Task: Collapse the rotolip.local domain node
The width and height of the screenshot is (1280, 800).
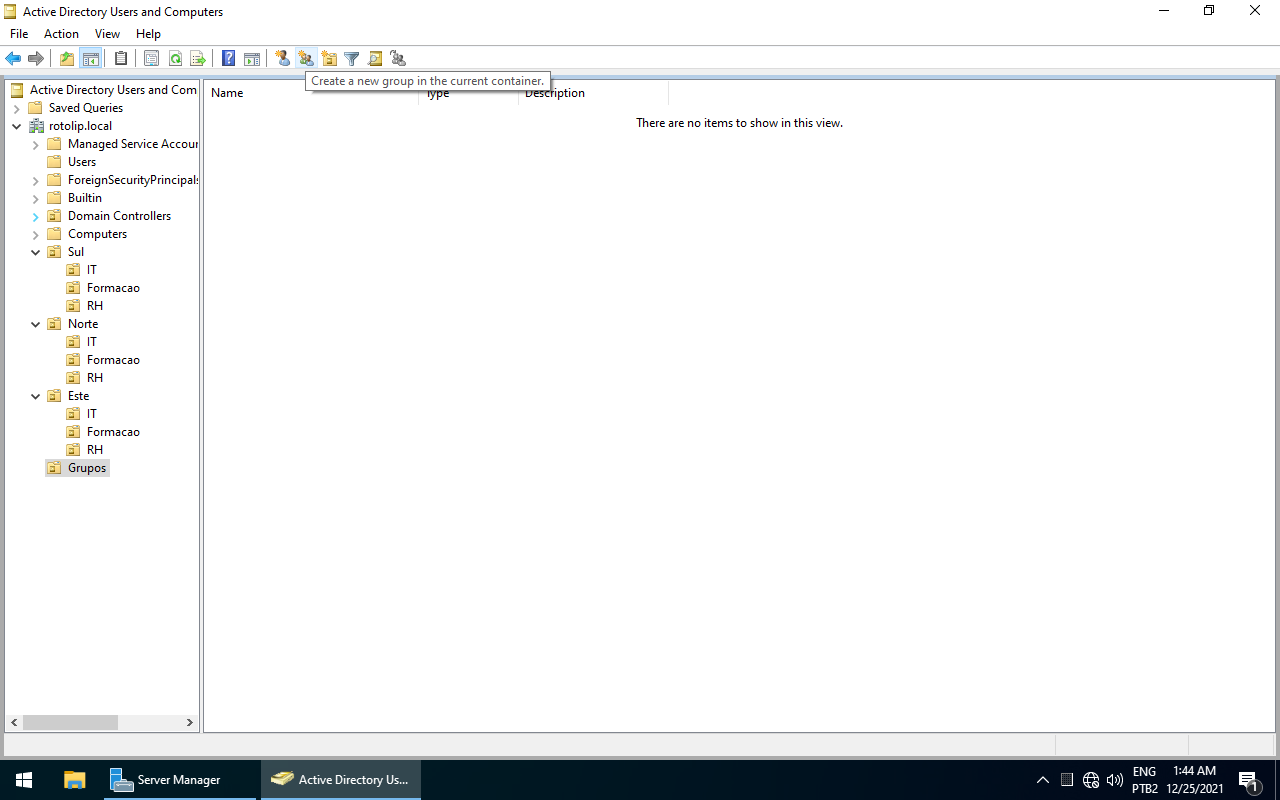Action: [17, 126]
